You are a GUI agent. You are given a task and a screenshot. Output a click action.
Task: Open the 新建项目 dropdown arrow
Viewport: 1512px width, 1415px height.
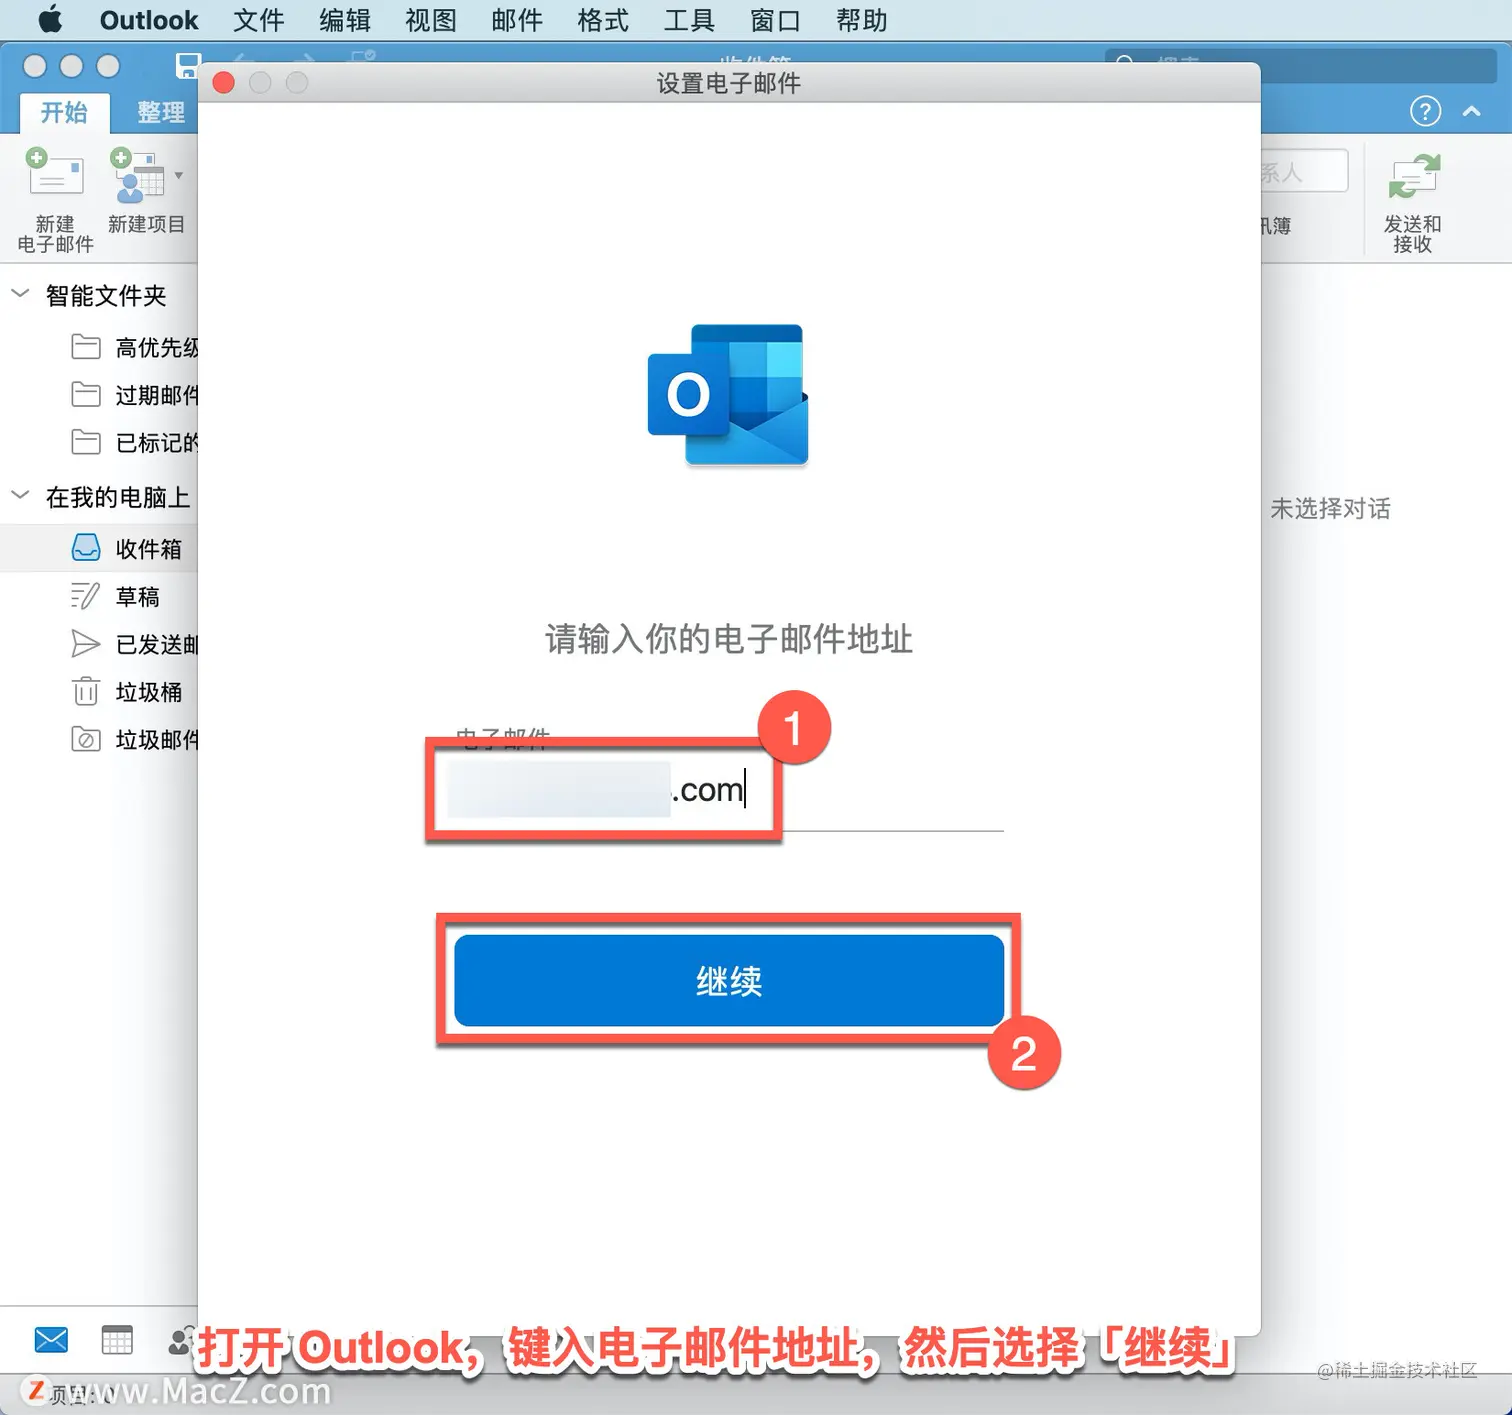coord(178,175)
